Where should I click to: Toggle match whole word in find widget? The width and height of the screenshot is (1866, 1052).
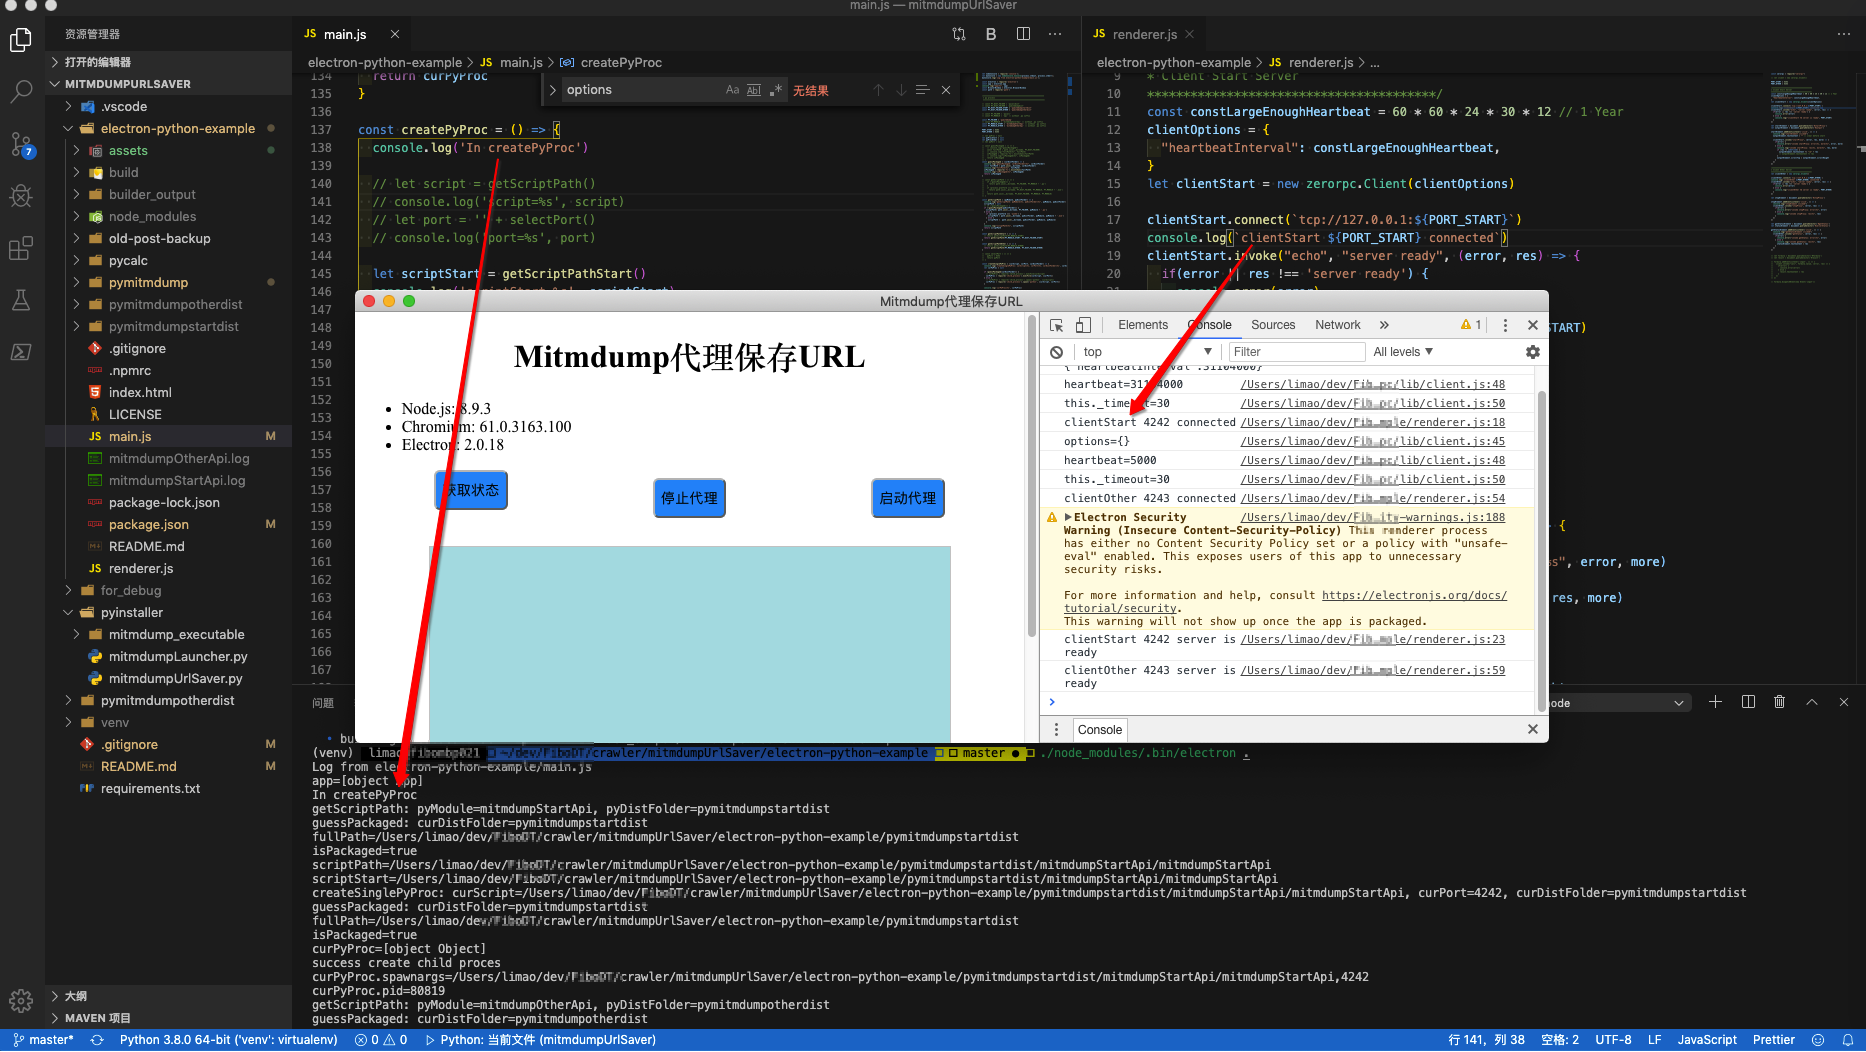754,90
